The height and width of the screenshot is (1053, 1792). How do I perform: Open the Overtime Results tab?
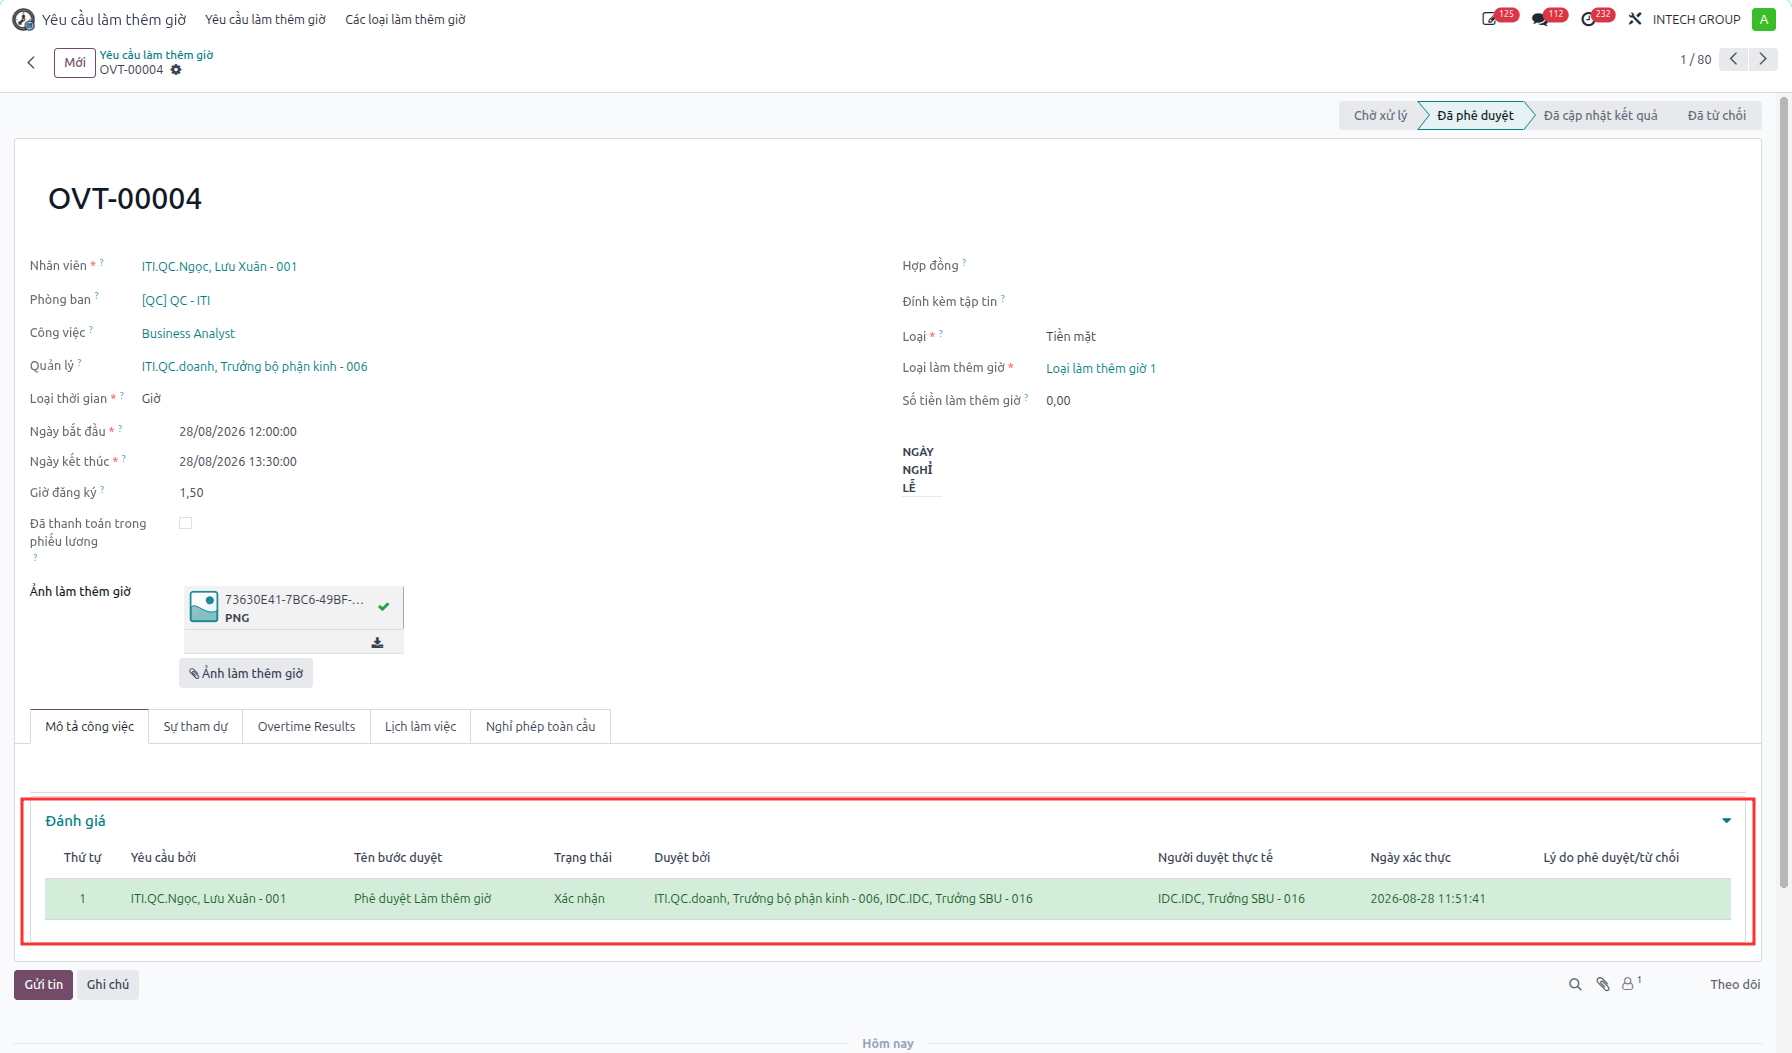[x=306, y=727]
